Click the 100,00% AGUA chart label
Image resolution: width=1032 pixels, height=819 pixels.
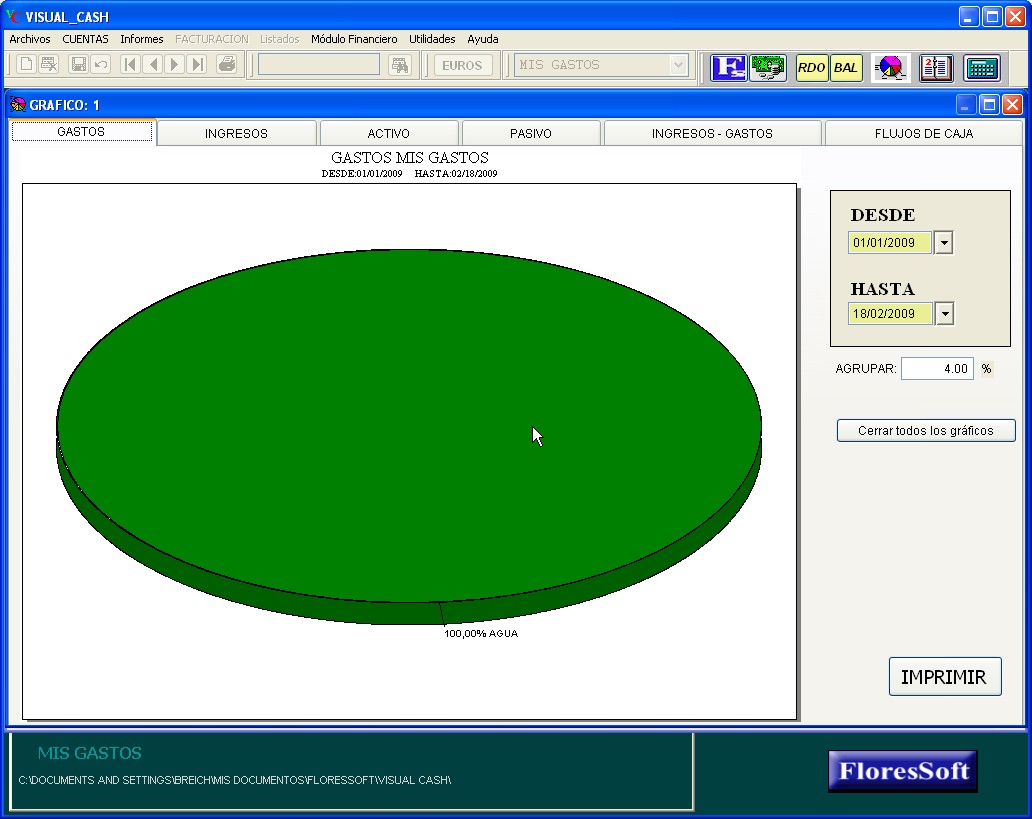tap(481, 633)
